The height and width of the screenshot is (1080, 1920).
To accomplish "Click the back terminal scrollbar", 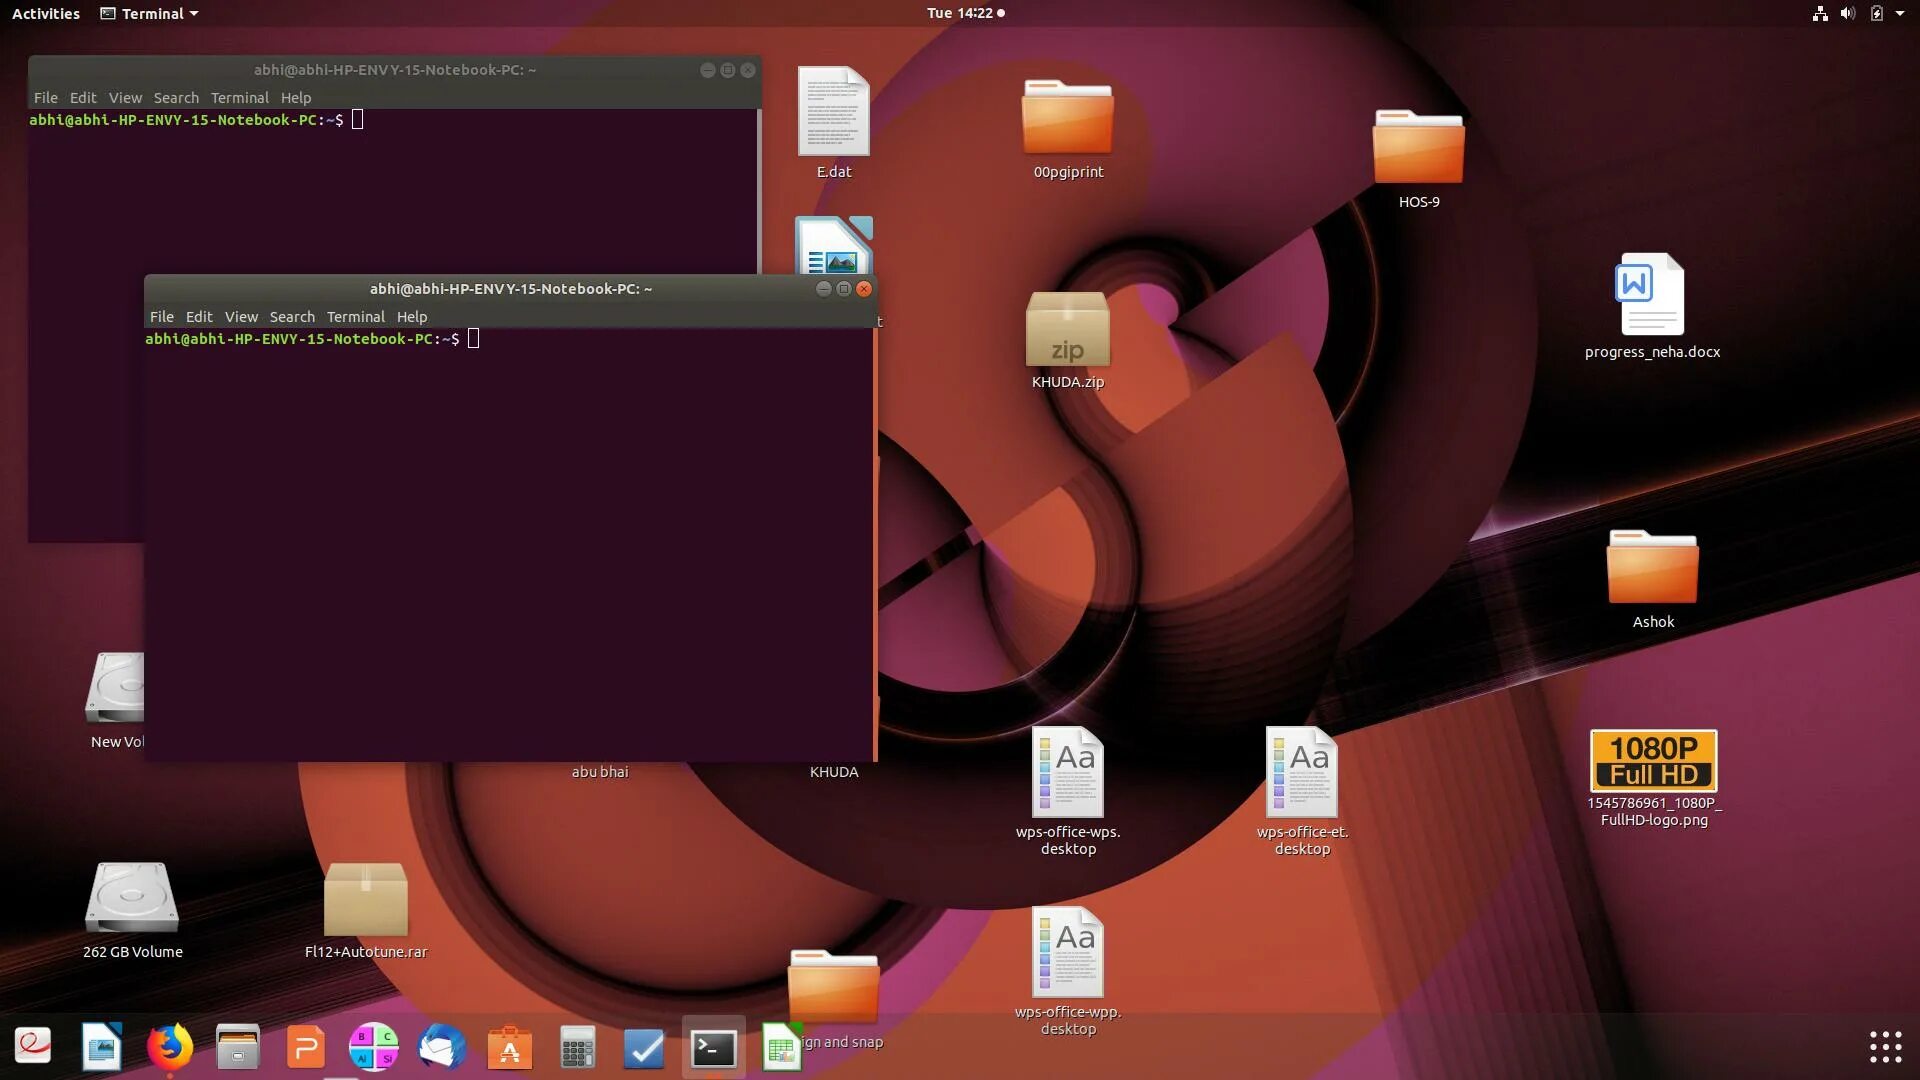I will pyautogui.click(x=759, y=190).
